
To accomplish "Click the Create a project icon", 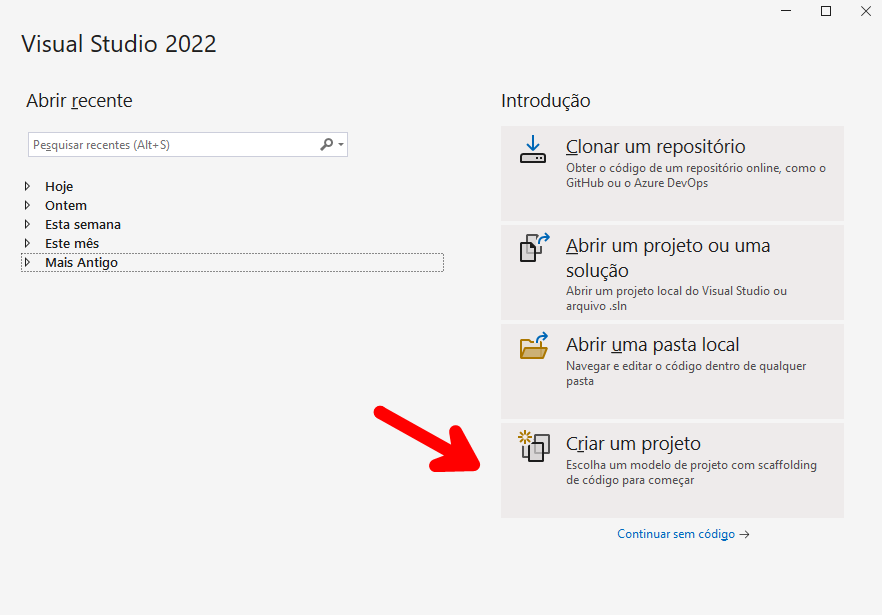I will 534,446.
